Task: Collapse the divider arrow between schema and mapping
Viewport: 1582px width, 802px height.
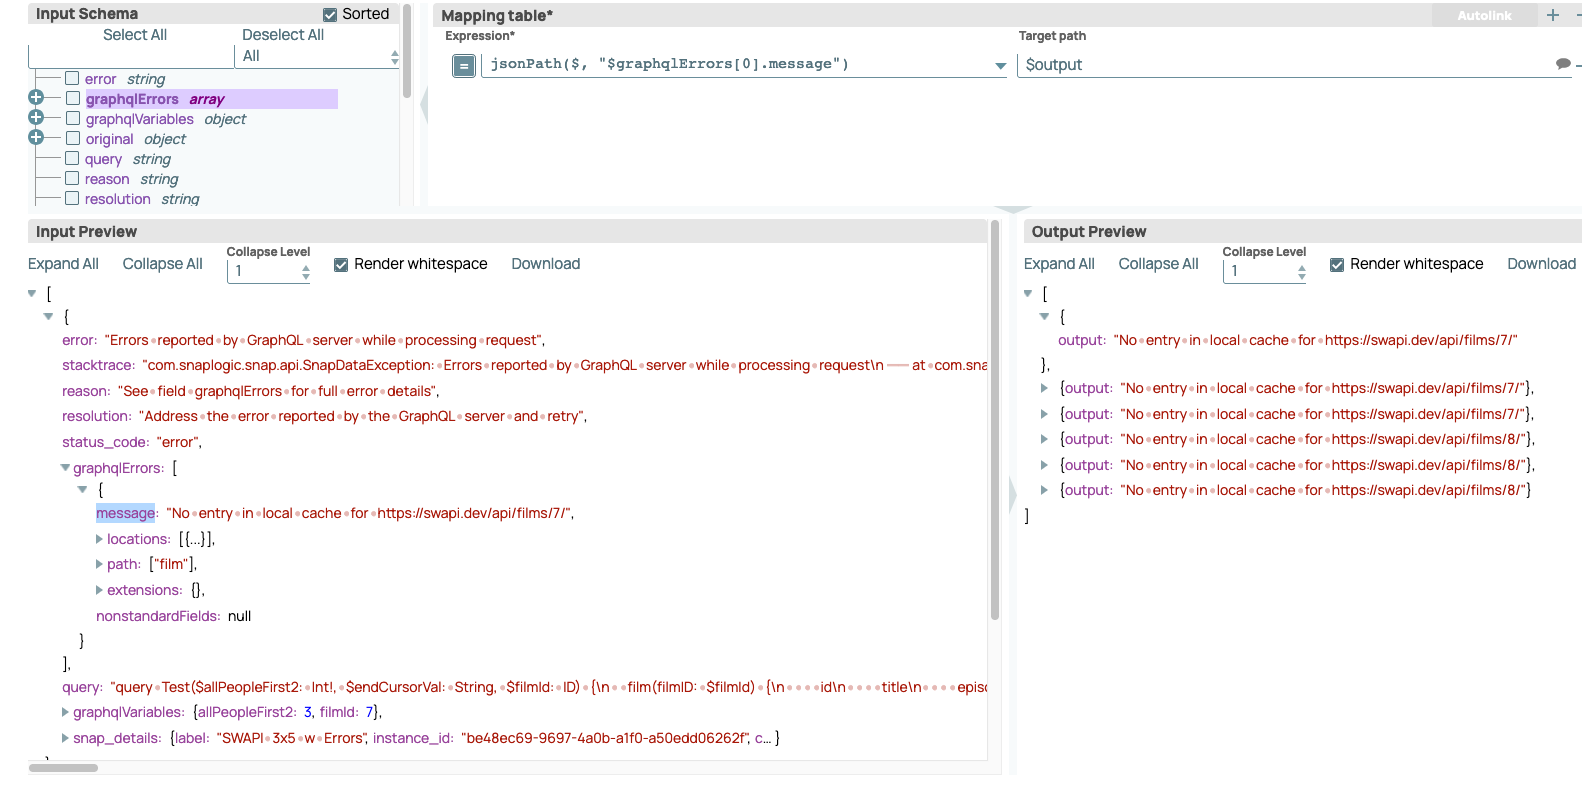Action: point(424,104)
